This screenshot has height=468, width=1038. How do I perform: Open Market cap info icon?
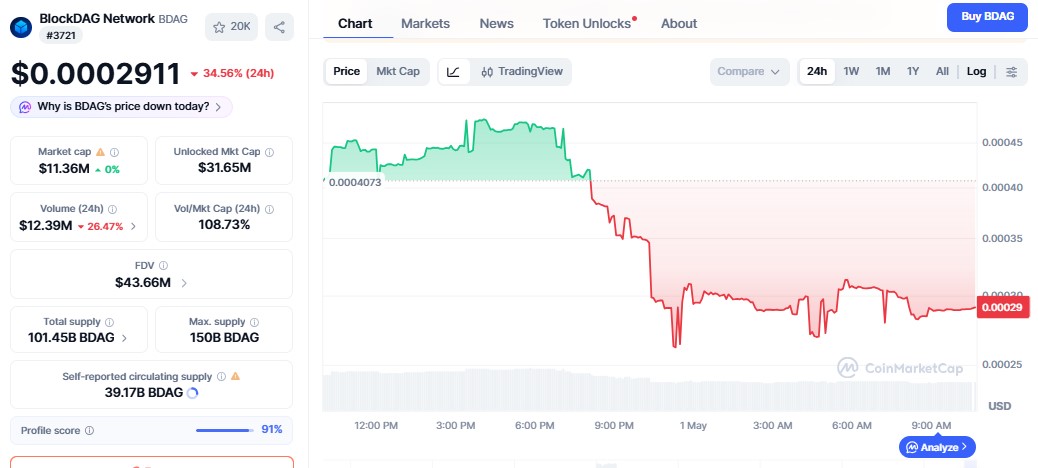pyautogui.click(x=115, y=152)
